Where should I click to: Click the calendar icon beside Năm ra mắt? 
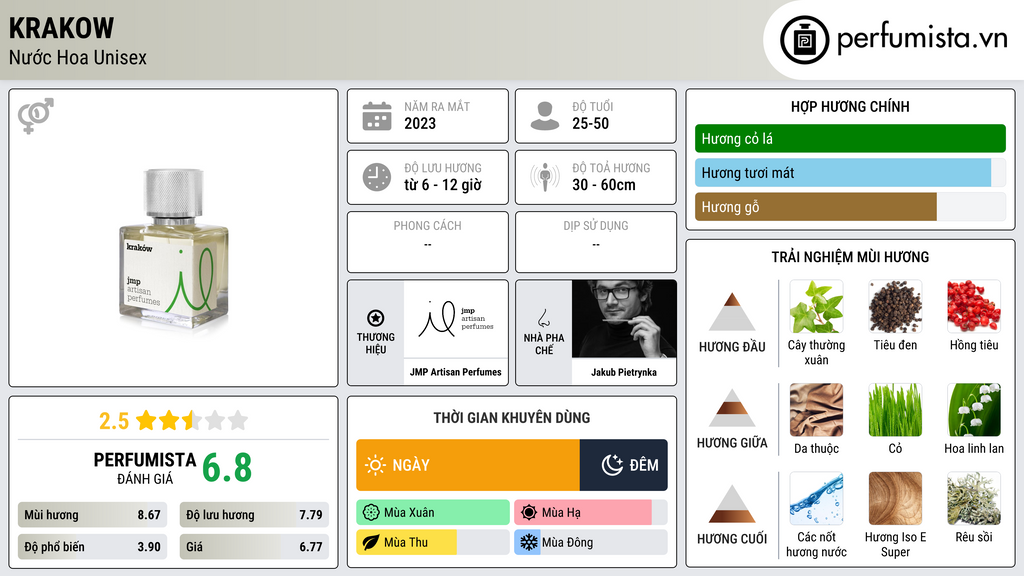(377, 116)
